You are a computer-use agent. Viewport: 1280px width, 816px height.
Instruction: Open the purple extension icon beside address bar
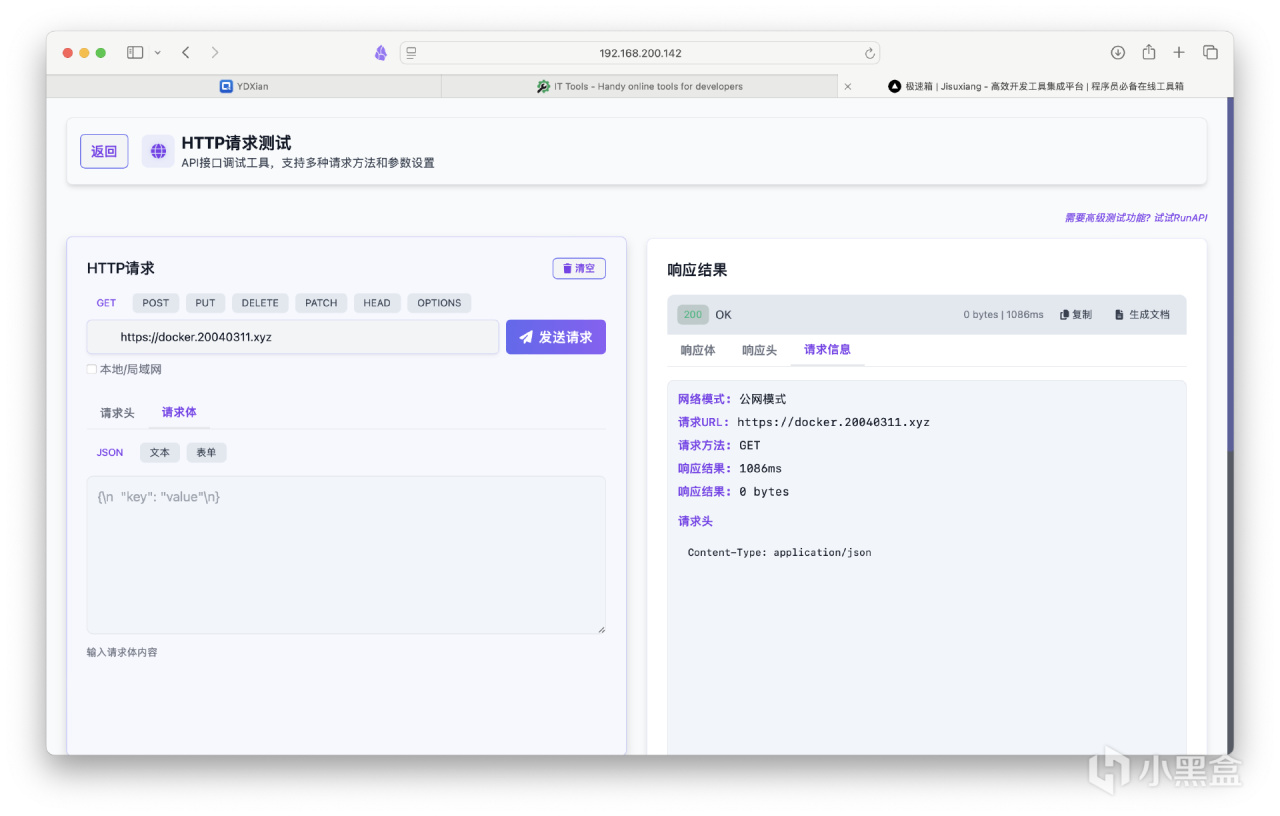click(x=381, y=53)
